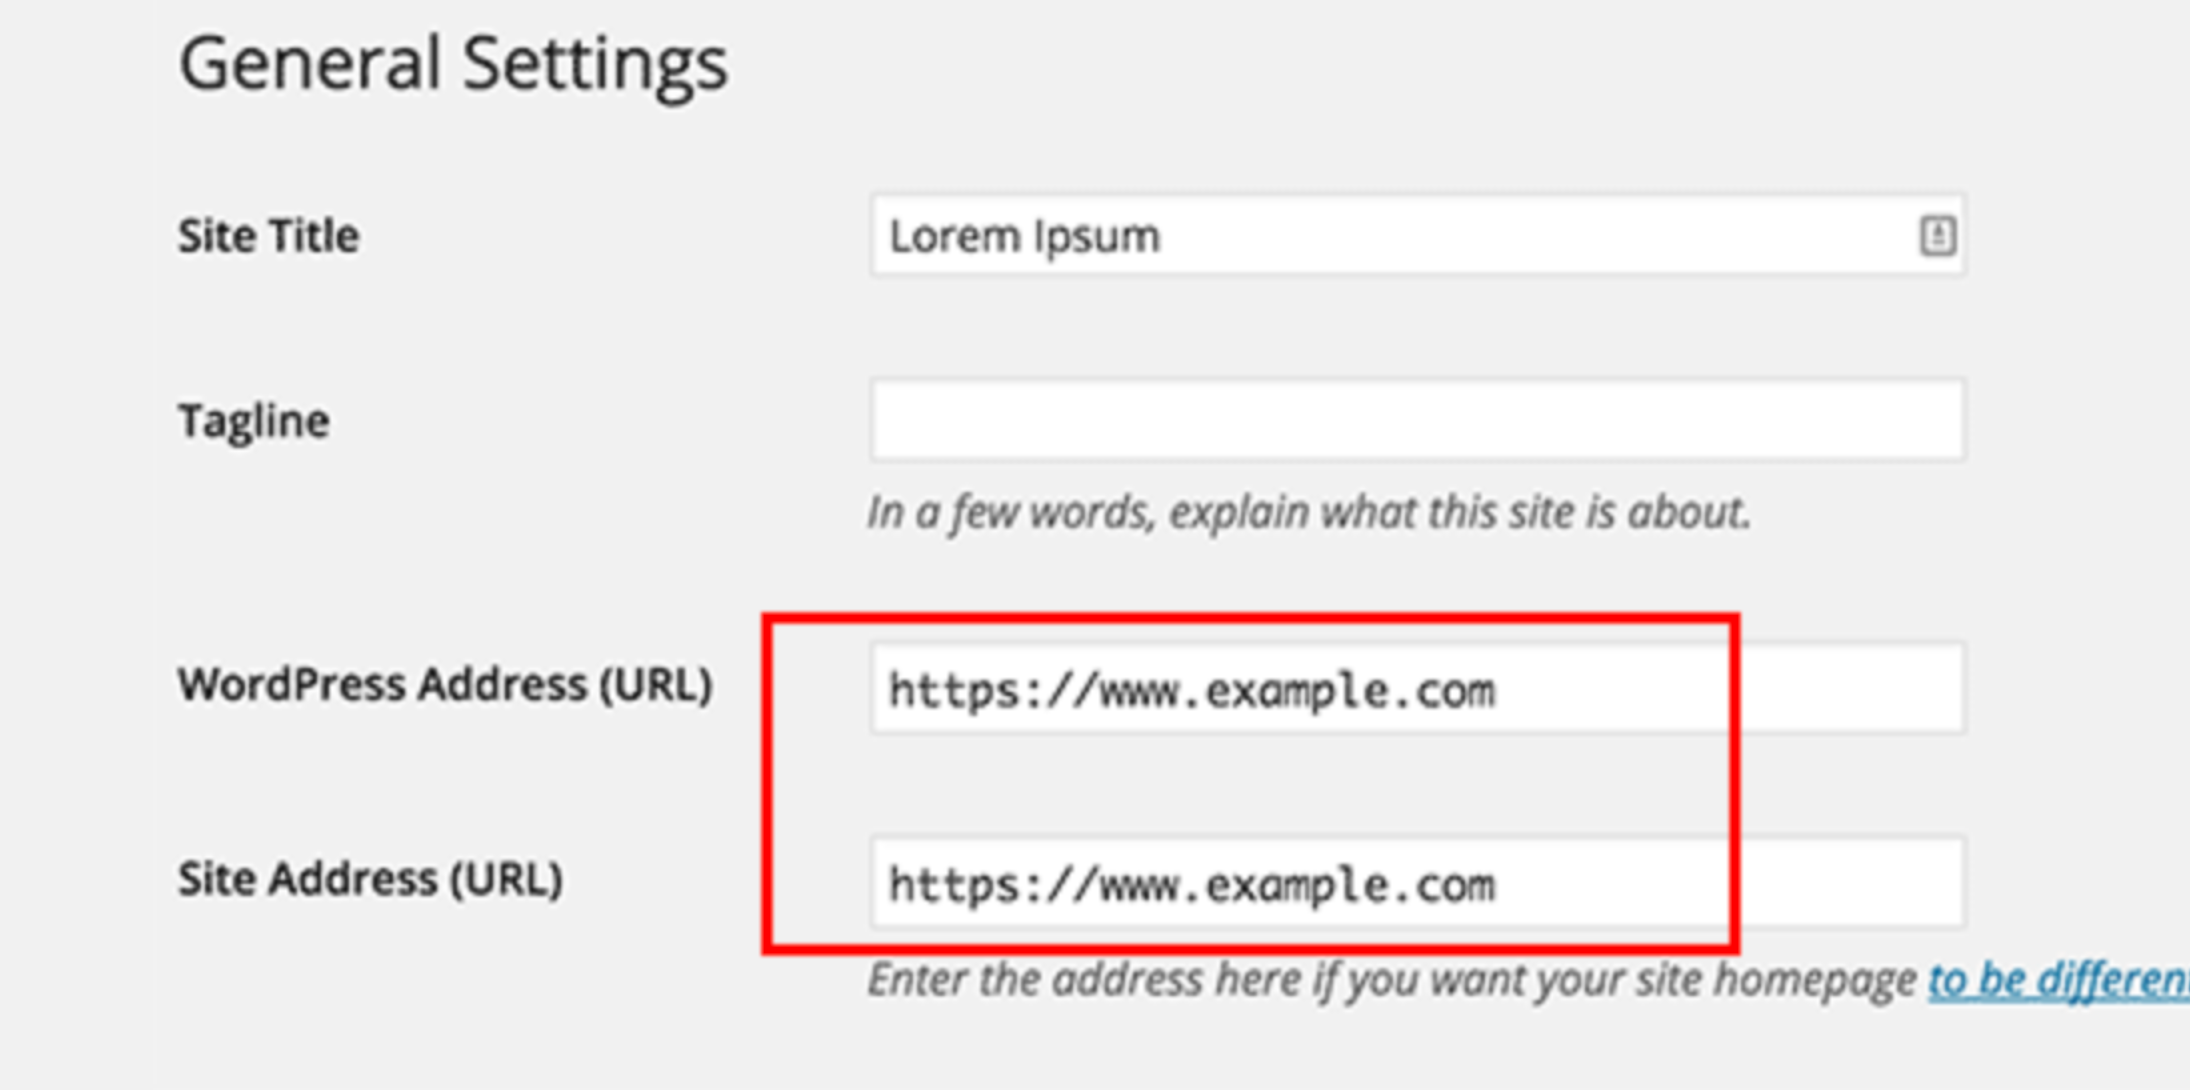Click the Site Title label
Image resolution: width=2190 pixels, height=1090 pixels.
[268, 236]
